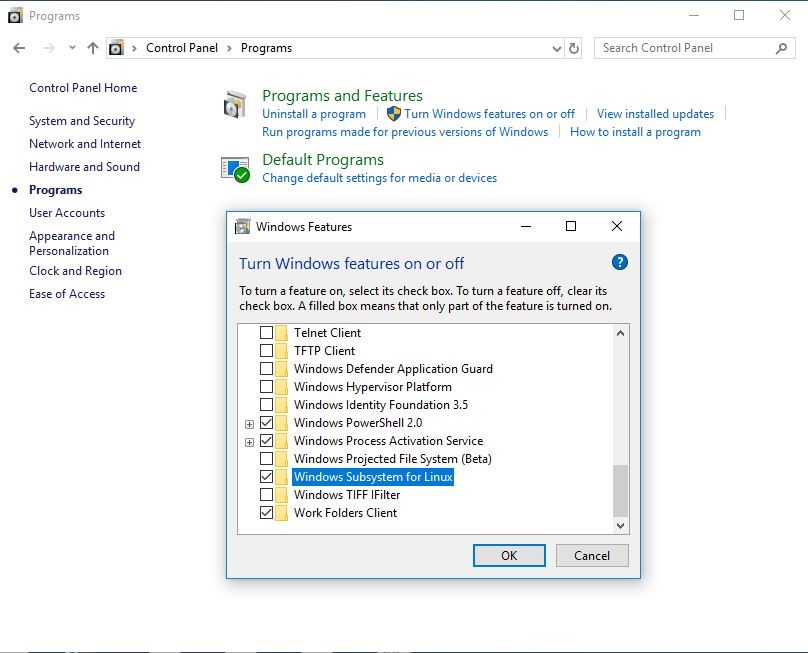This screenshot has height=653, width=808.
Task: Select the Telnet Client row label
Action: [x=327, y=333]
